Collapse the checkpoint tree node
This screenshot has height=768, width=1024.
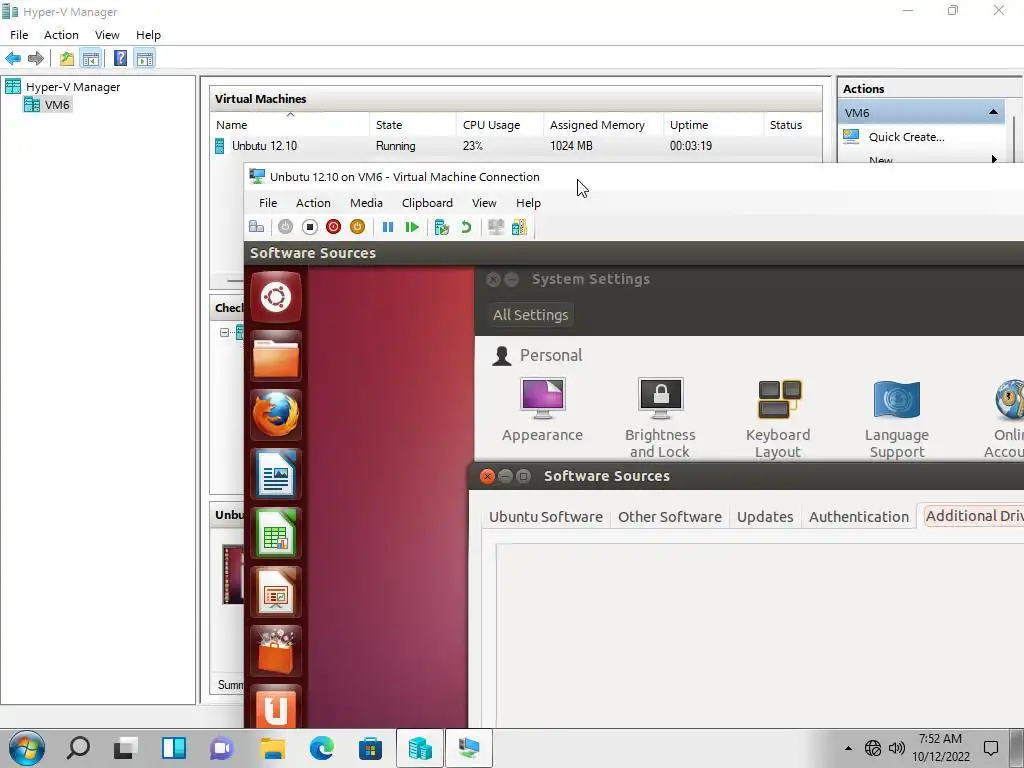pos(224,332)
